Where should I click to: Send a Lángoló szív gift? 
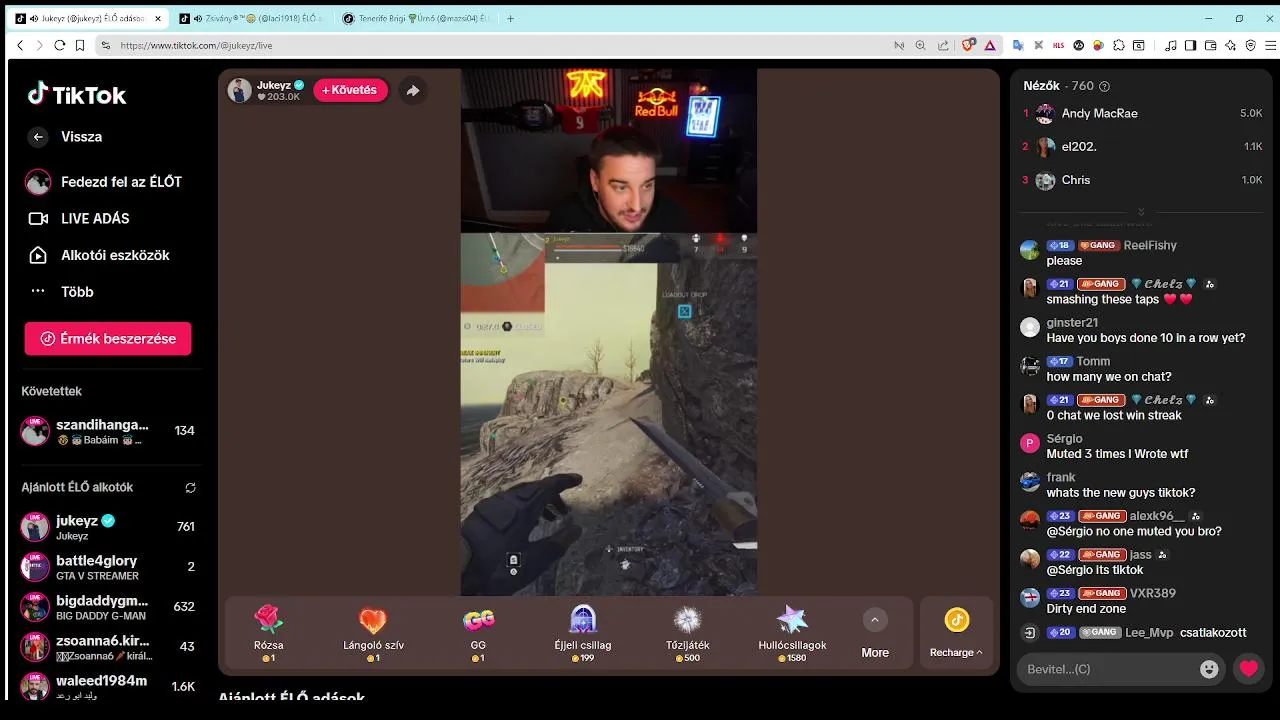tap(373, 633)
